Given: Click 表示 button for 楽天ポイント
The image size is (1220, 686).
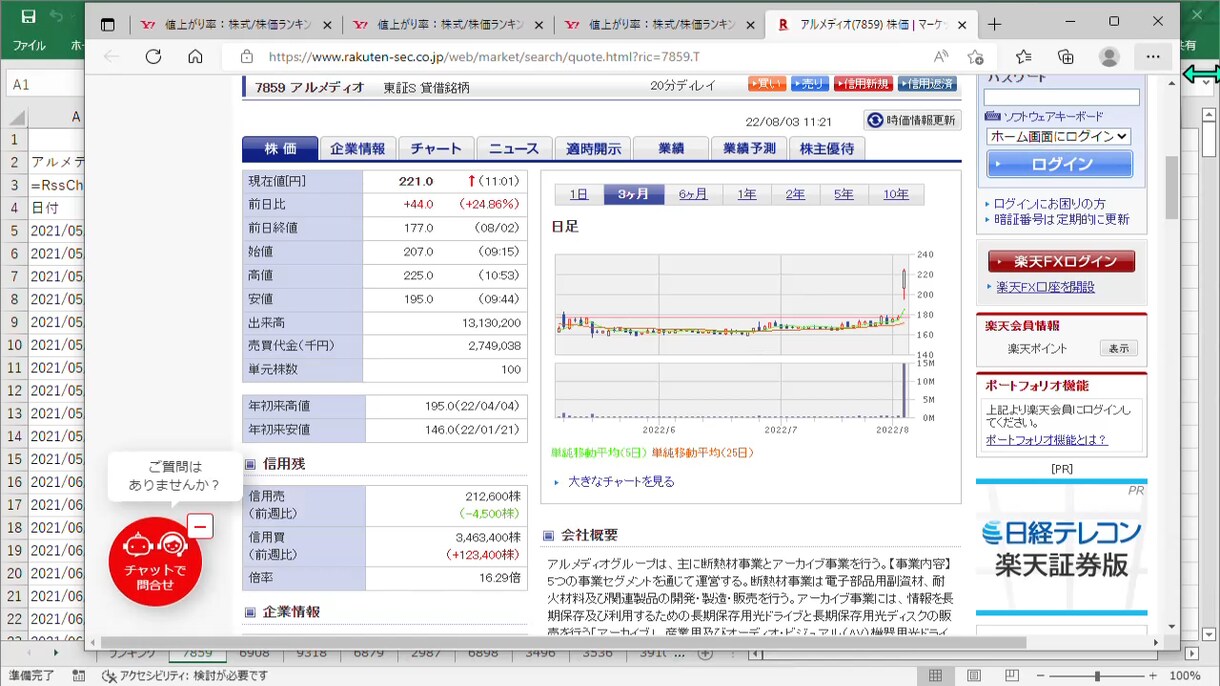Looking at the screenshot, I should pyautogui.click(x=1118, y=348).
